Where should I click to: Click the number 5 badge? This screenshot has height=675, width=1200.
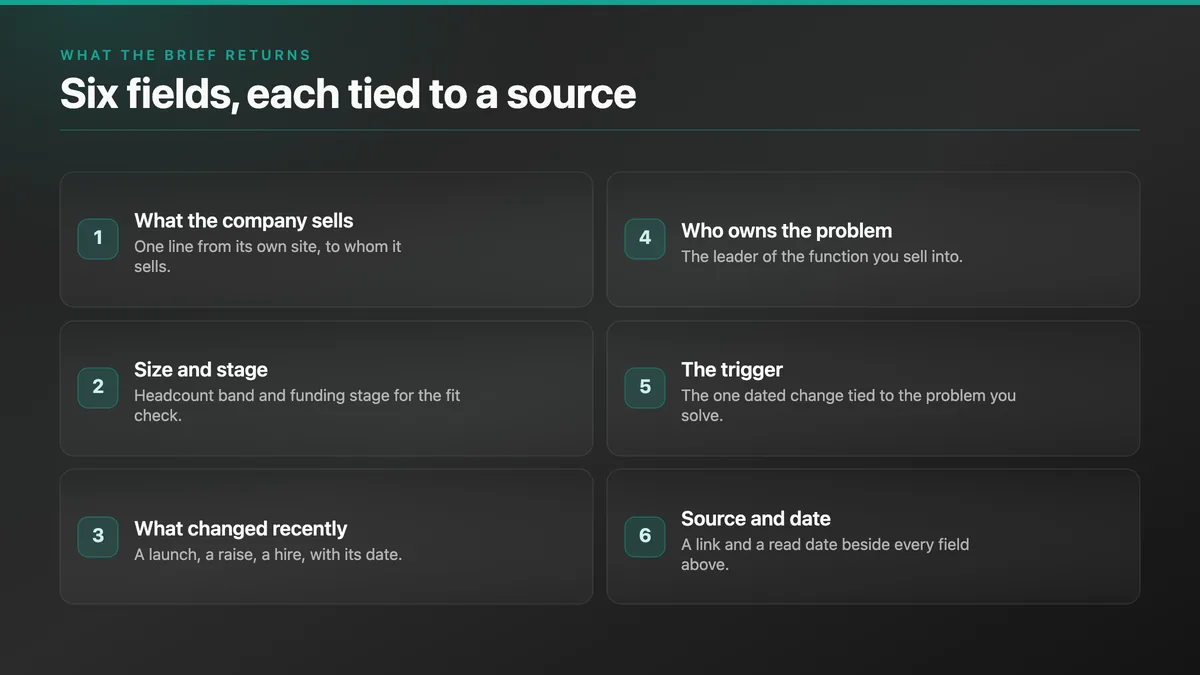click(645, 387)
